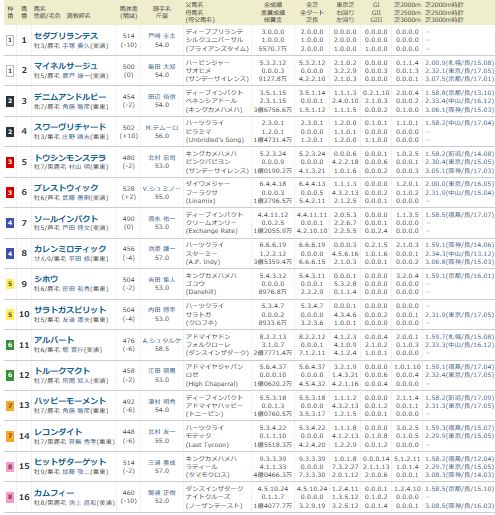View the ハッピーモーメント horse page

tap(70, 401)
